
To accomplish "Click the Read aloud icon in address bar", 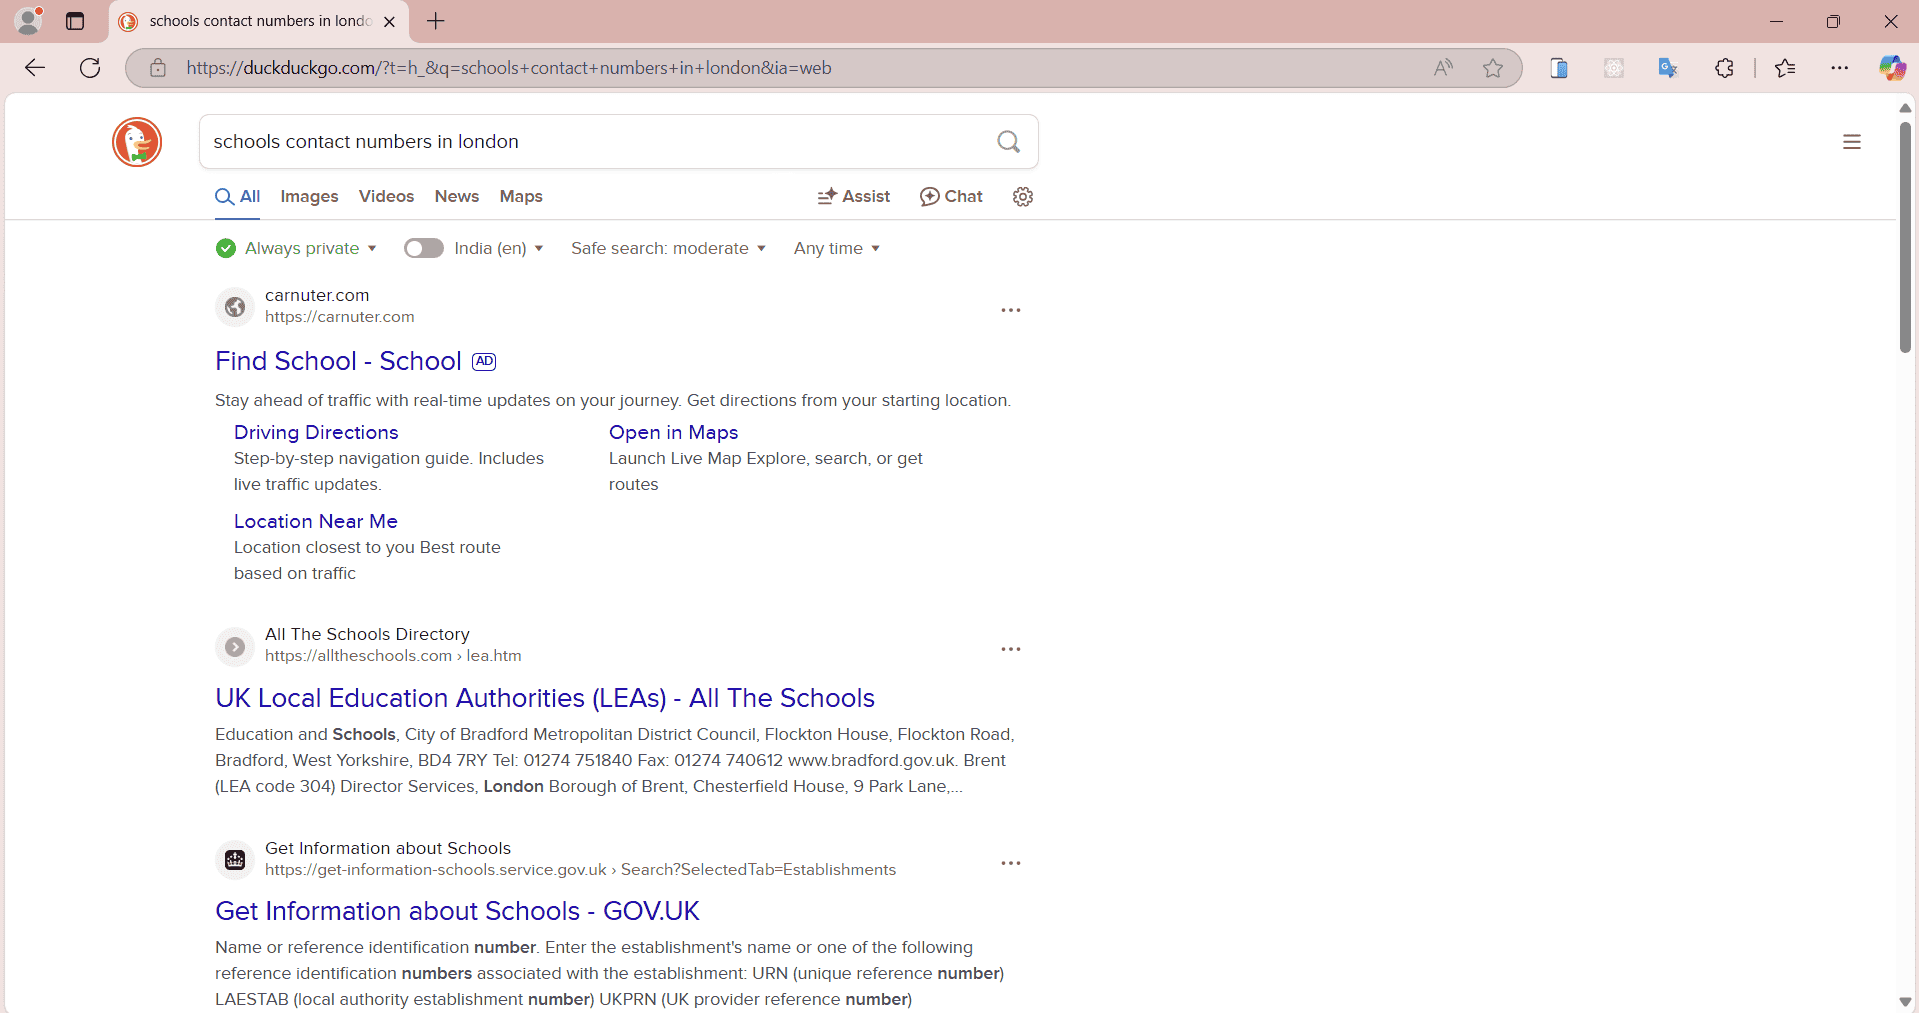I will point(1442,68).
